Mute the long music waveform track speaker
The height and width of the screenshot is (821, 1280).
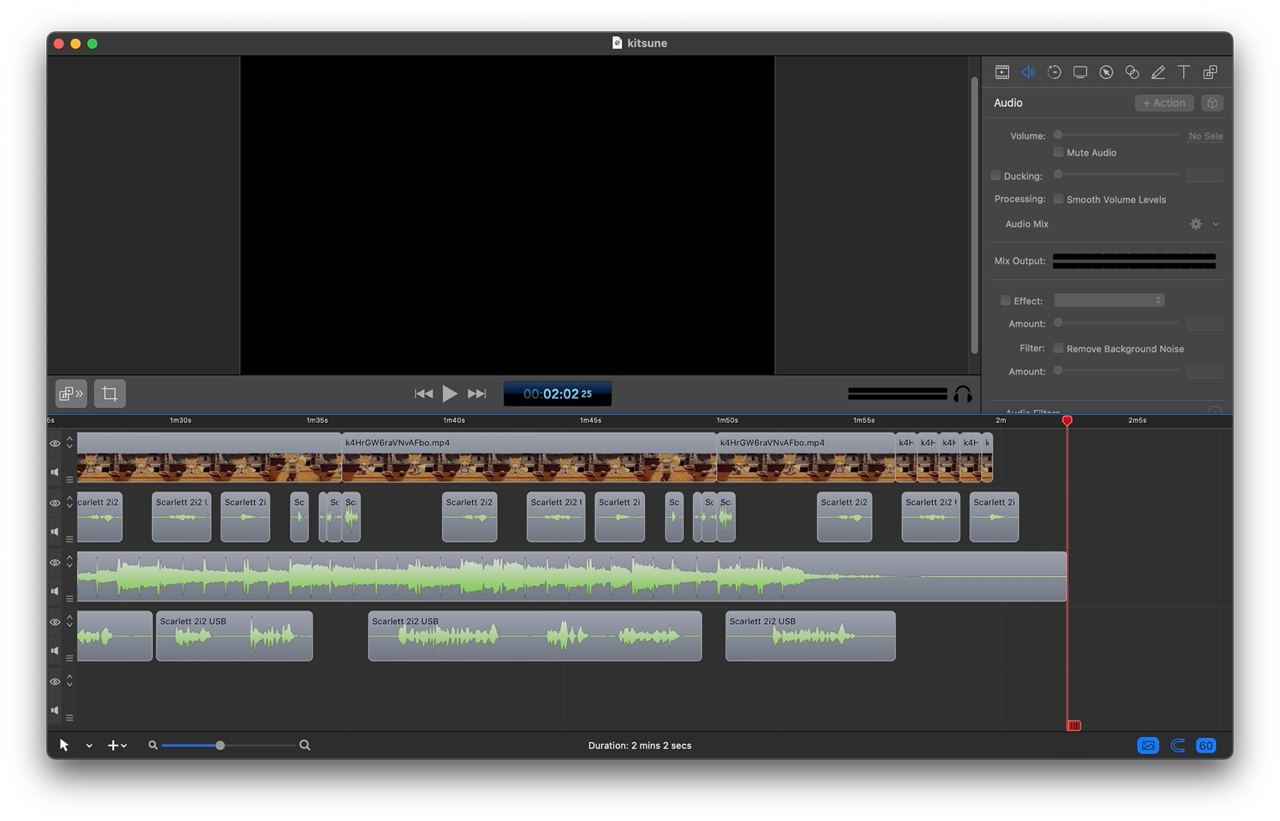pos(55,591)
